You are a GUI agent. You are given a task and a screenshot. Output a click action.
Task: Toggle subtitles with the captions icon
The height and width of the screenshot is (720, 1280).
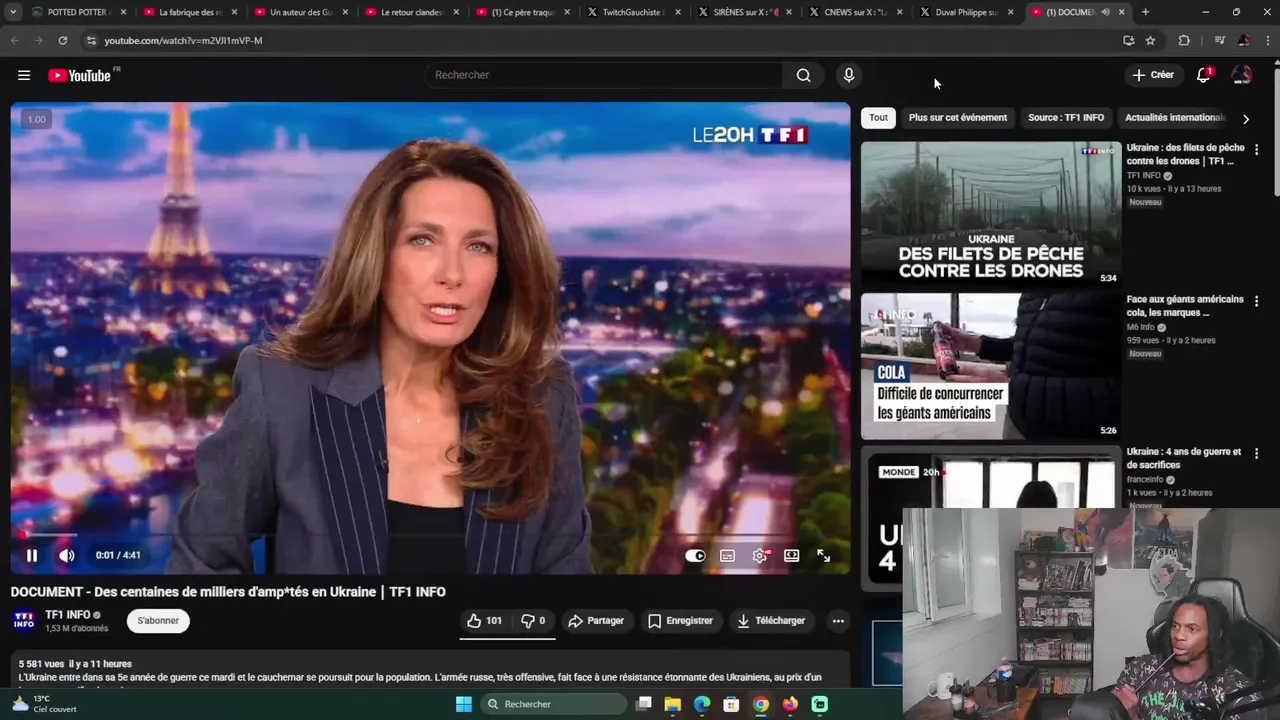click(727, 556)
